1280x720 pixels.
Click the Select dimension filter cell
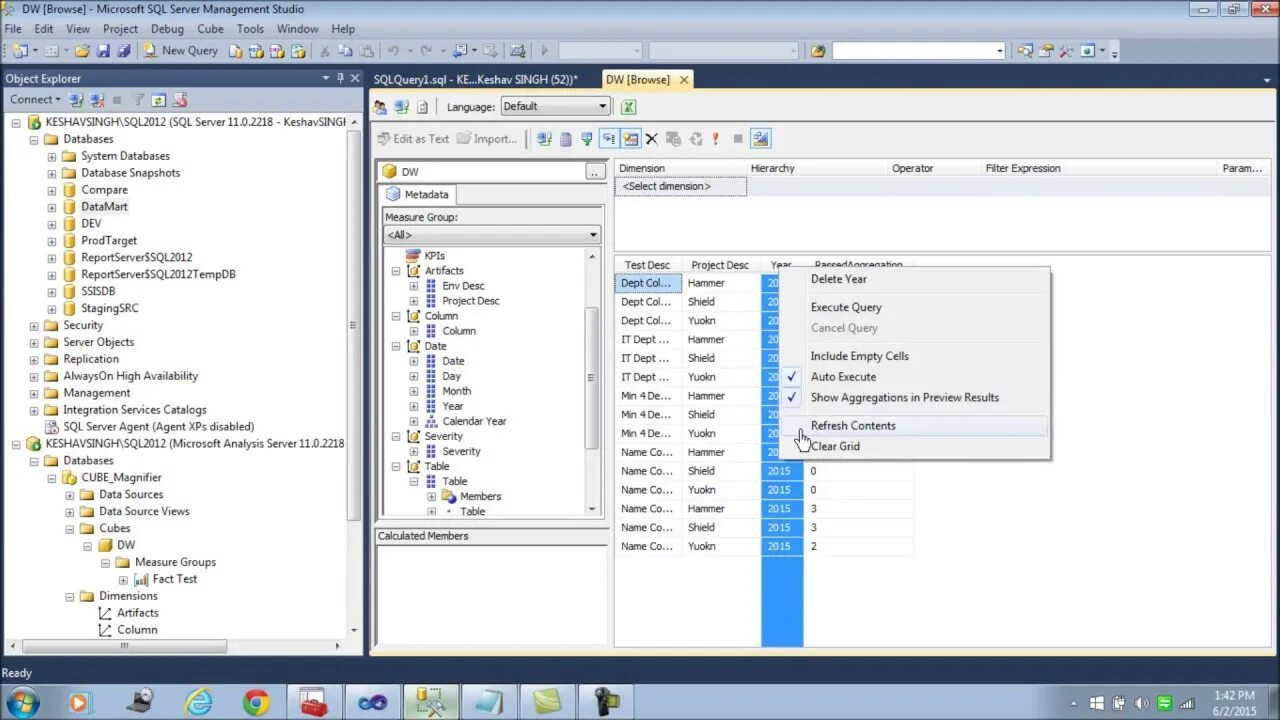680,187
